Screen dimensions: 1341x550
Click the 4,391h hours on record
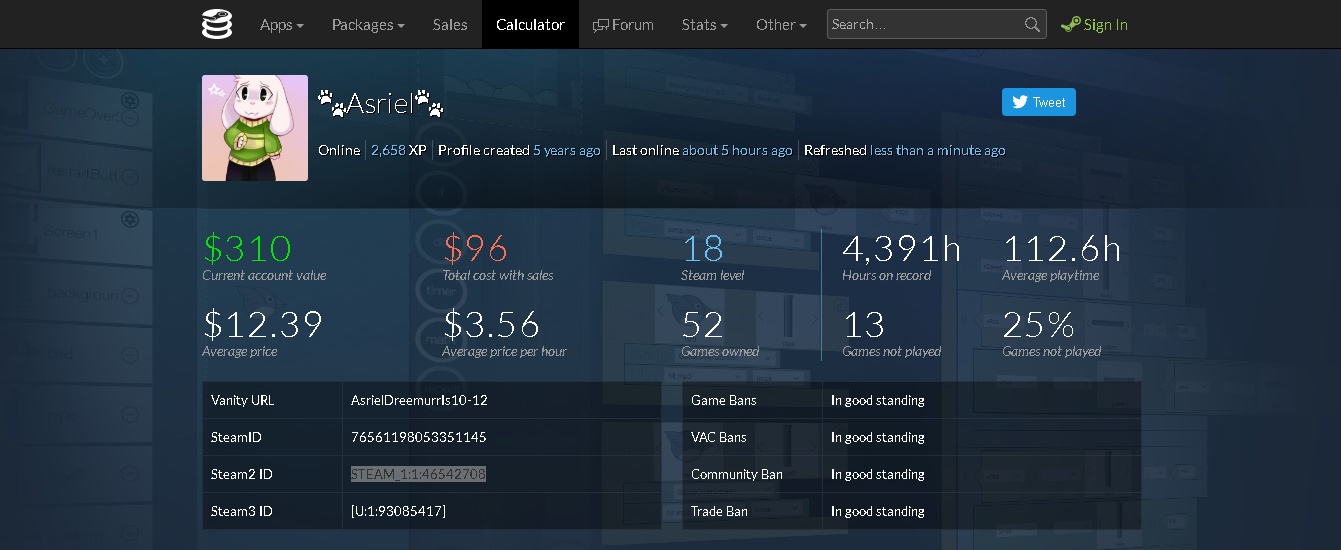coord(901,248)
